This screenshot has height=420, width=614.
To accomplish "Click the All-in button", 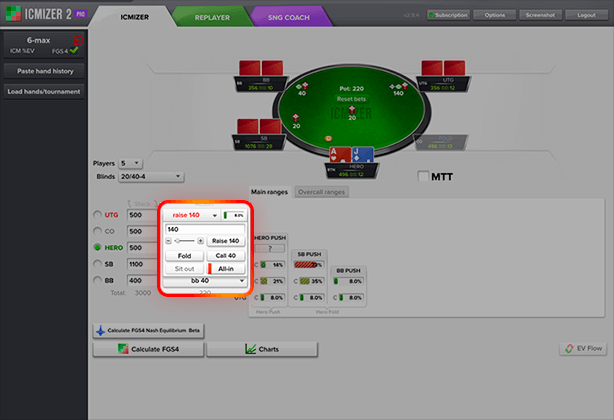I will click(226, 269).
